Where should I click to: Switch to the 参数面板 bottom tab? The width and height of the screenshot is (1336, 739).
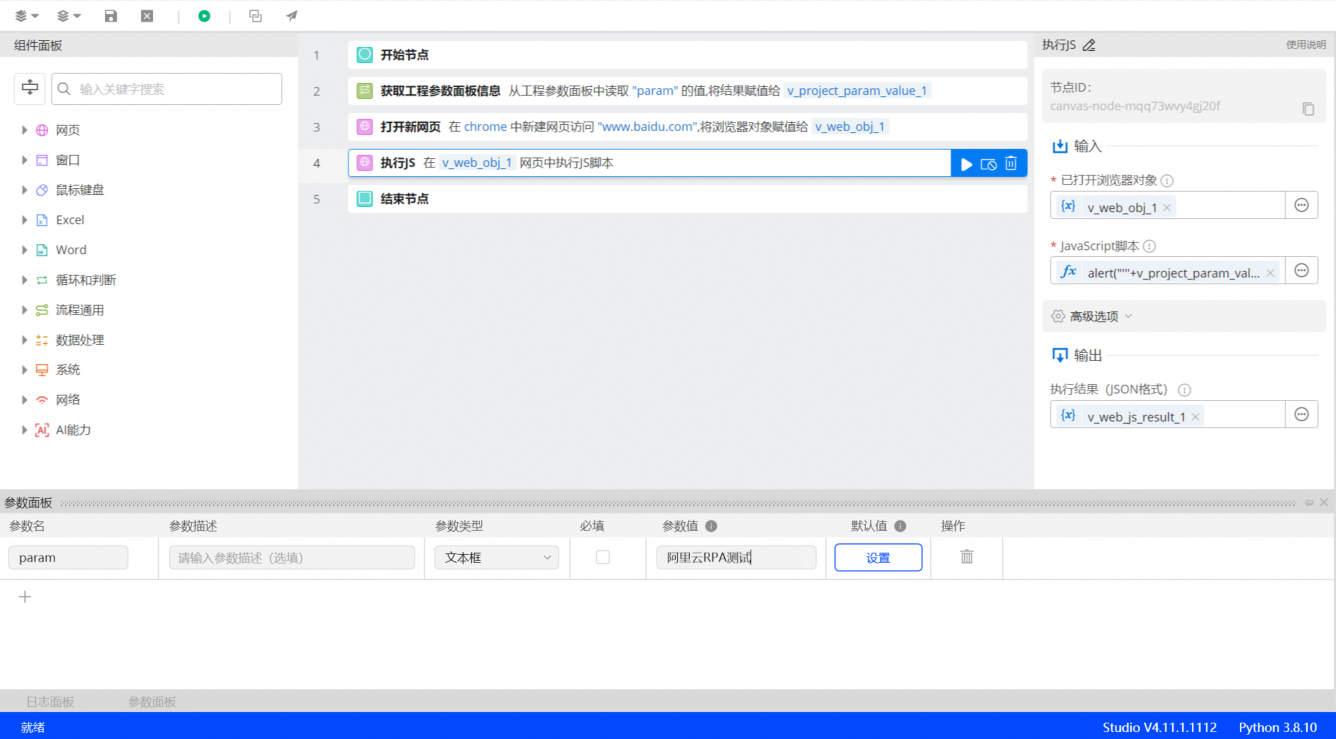pyautogui.click(x=152, y=702)
